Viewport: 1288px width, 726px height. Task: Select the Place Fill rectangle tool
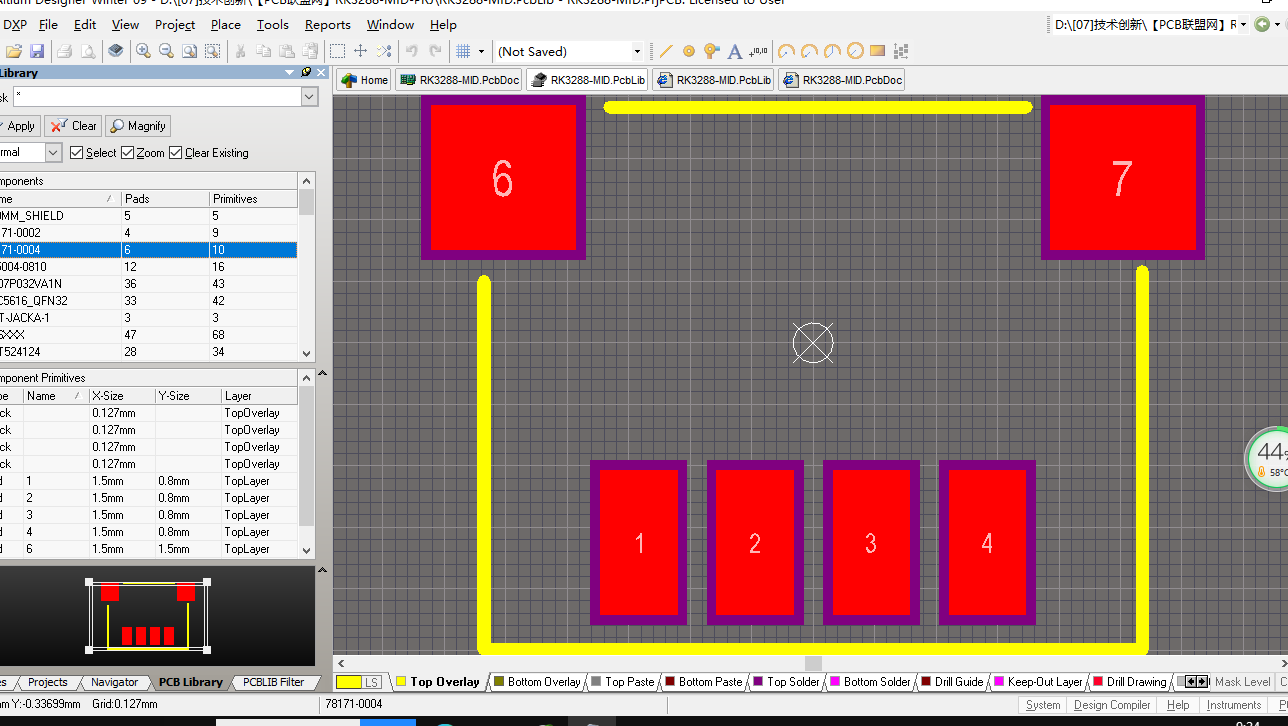click(x=878, y=51)
